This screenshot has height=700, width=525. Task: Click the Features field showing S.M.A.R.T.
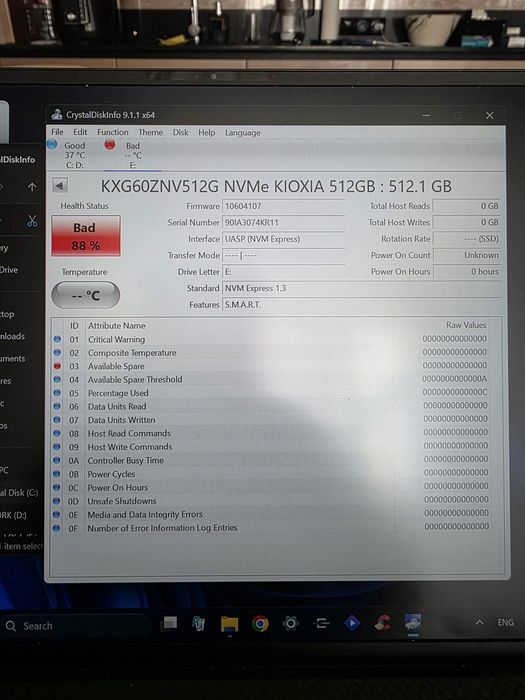tap(362, 305)
